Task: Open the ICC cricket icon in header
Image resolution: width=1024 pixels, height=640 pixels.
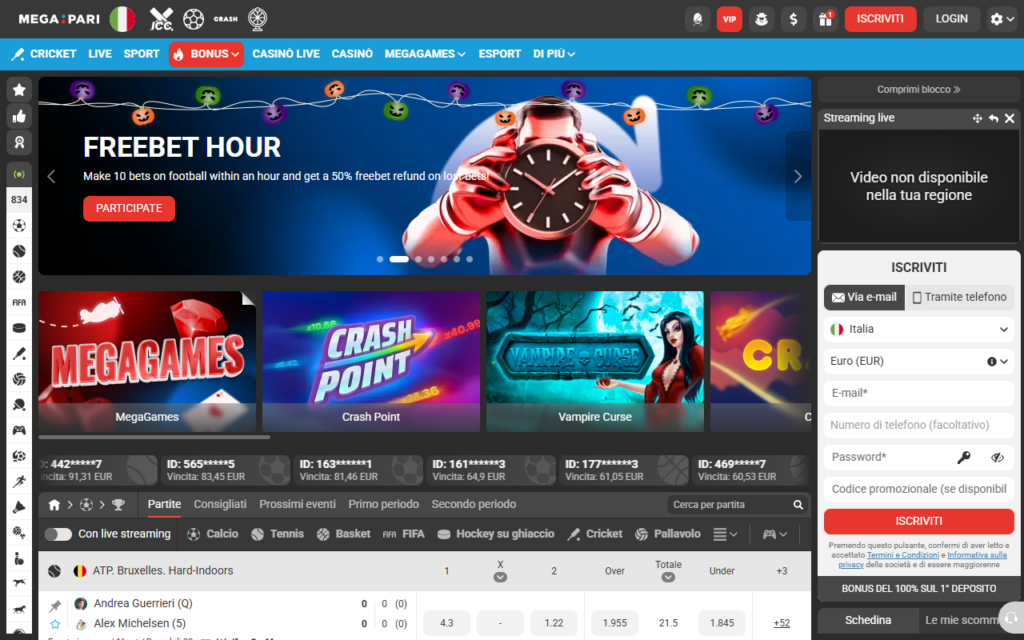Action: tap(161, 19)
